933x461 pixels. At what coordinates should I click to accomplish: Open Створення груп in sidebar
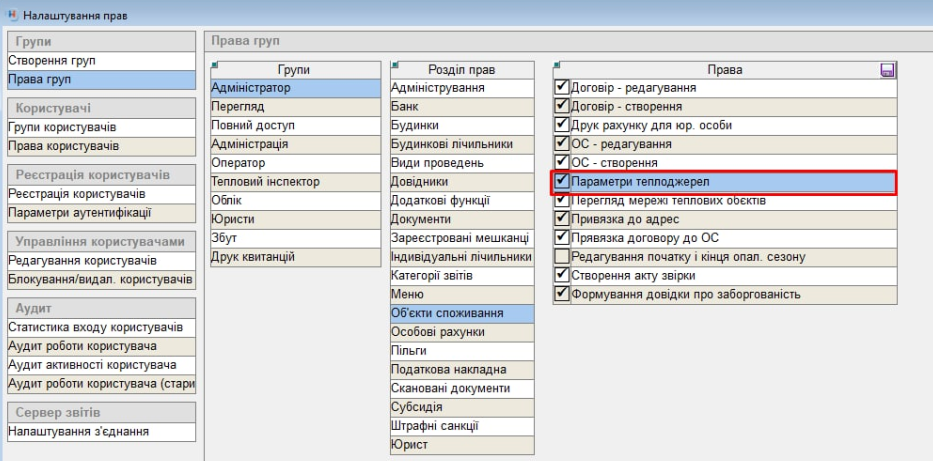[x=52, y=61]
